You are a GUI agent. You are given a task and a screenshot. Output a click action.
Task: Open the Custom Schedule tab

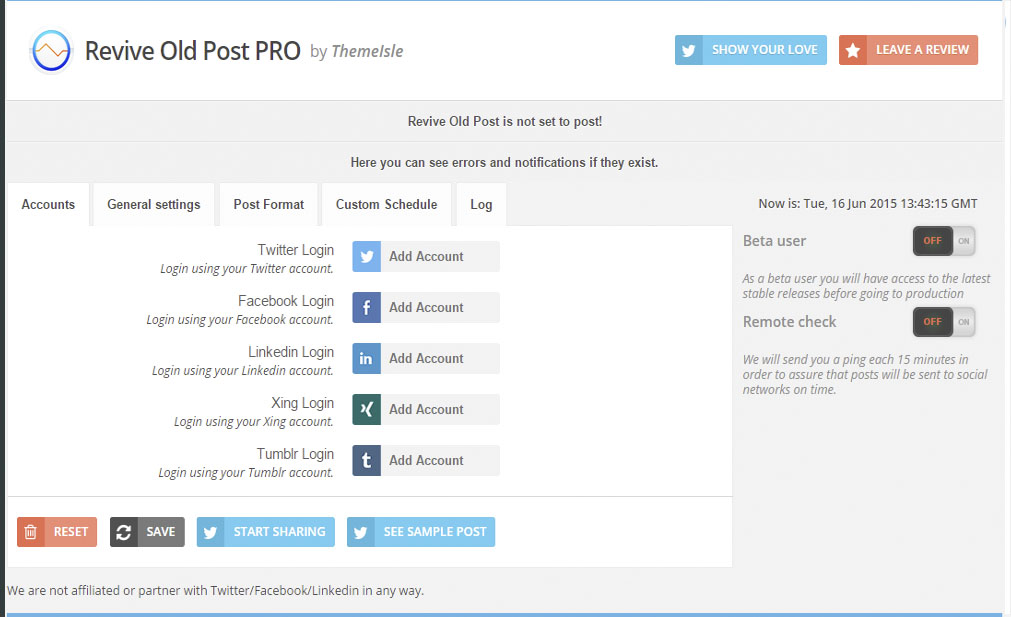(386, 204)
